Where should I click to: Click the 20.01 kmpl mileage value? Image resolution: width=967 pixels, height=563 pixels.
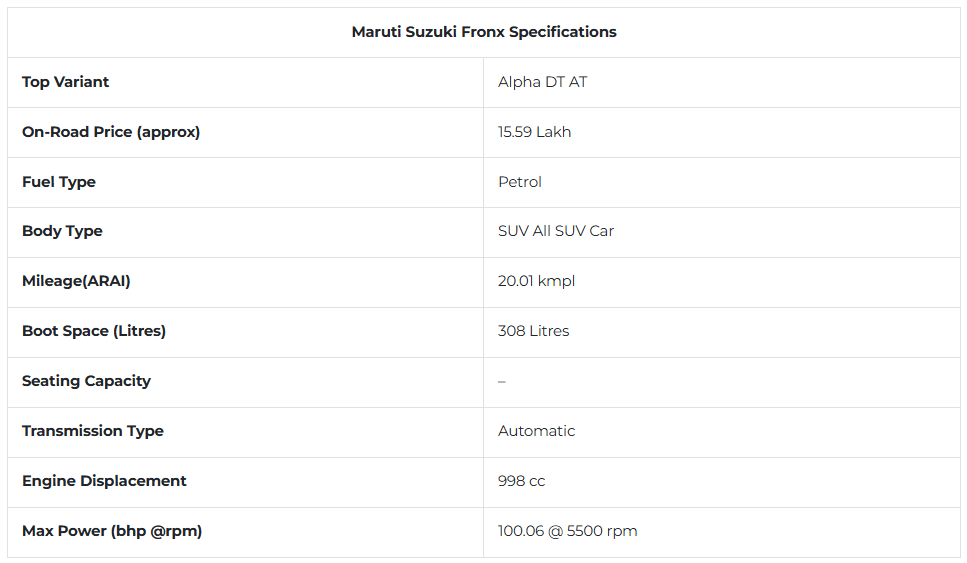click(x=536, y=281)
